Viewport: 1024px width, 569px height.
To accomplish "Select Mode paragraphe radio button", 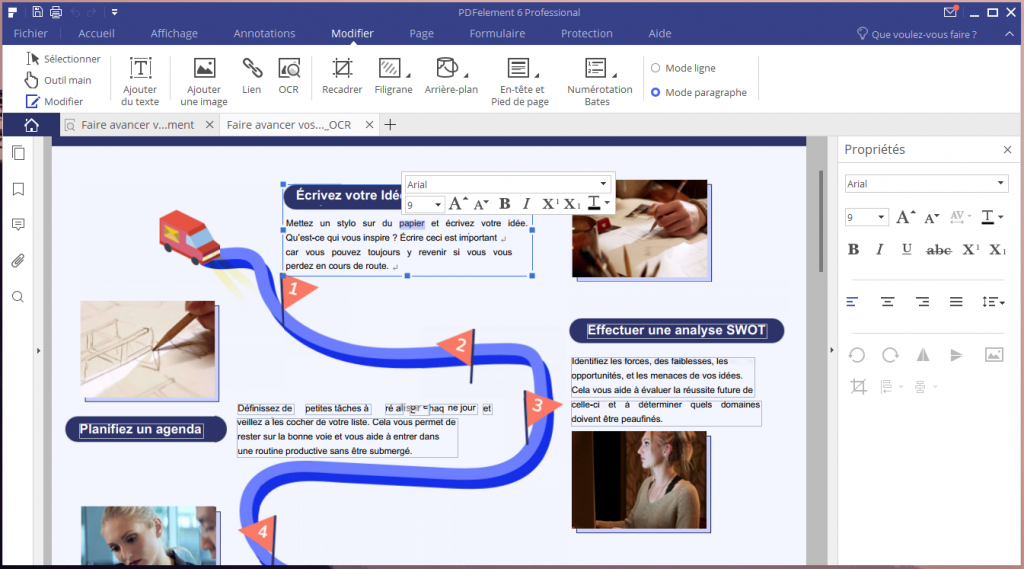I will click(x=699, y=92).
